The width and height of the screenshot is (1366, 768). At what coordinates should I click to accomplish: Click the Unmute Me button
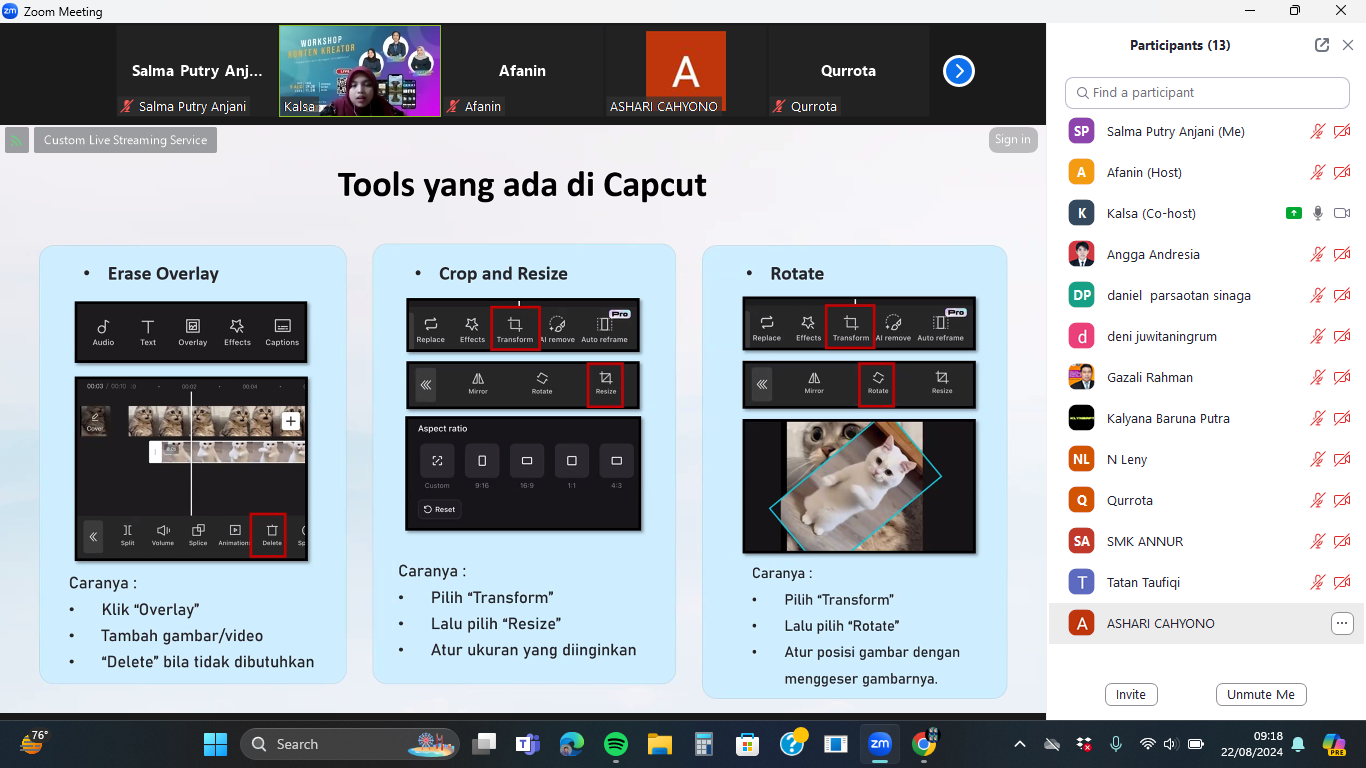(1261, 694)
